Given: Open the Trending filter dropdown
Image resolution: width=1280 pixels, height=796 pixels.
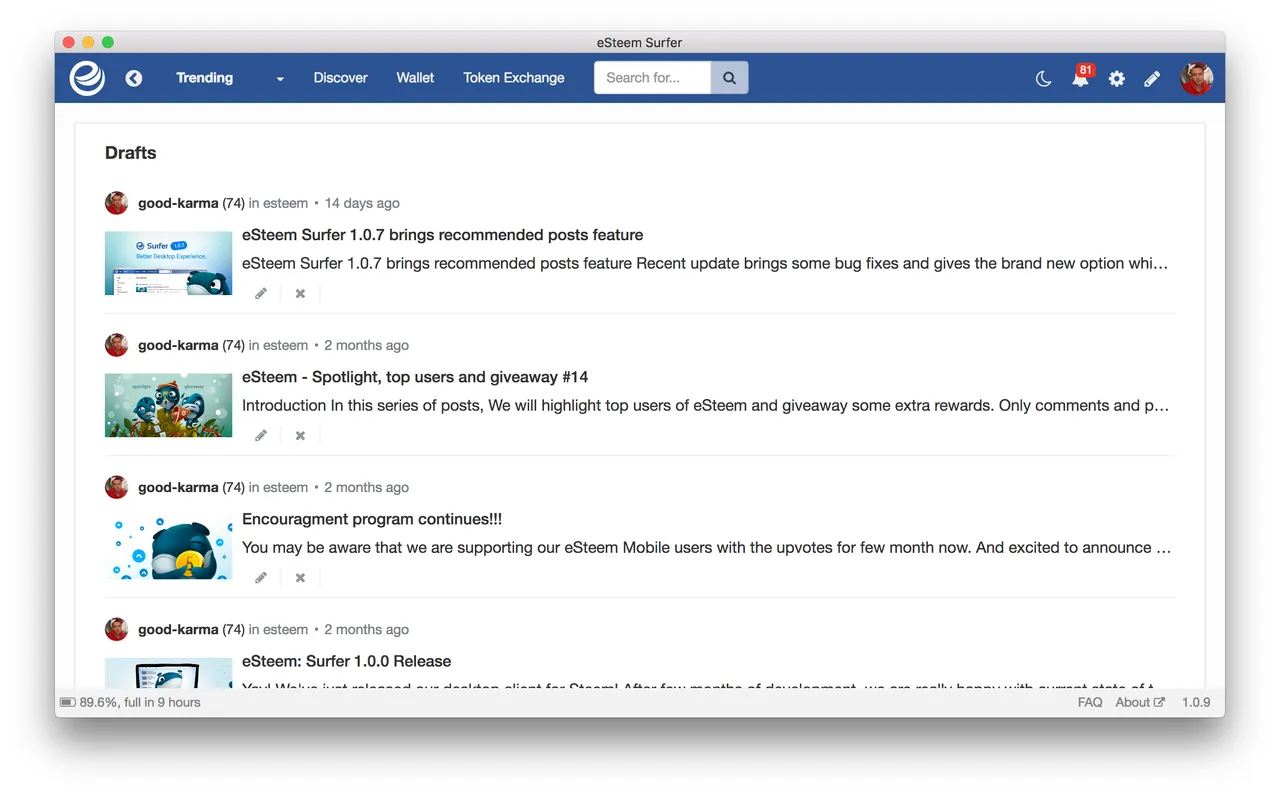Looking at the screenshot, I should pyautogui.click(x=204, y=78).
